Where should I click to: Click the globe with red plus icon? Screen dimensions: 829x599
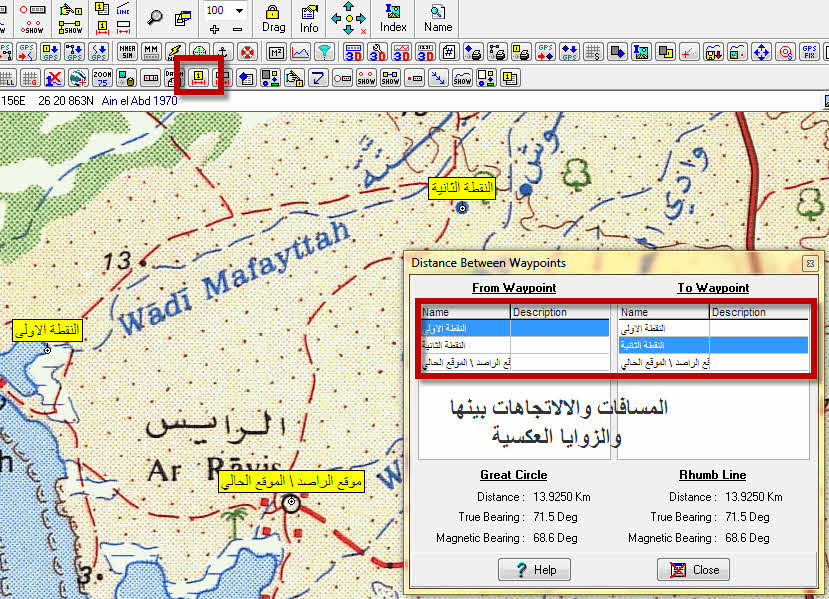(x=78, y=78)
